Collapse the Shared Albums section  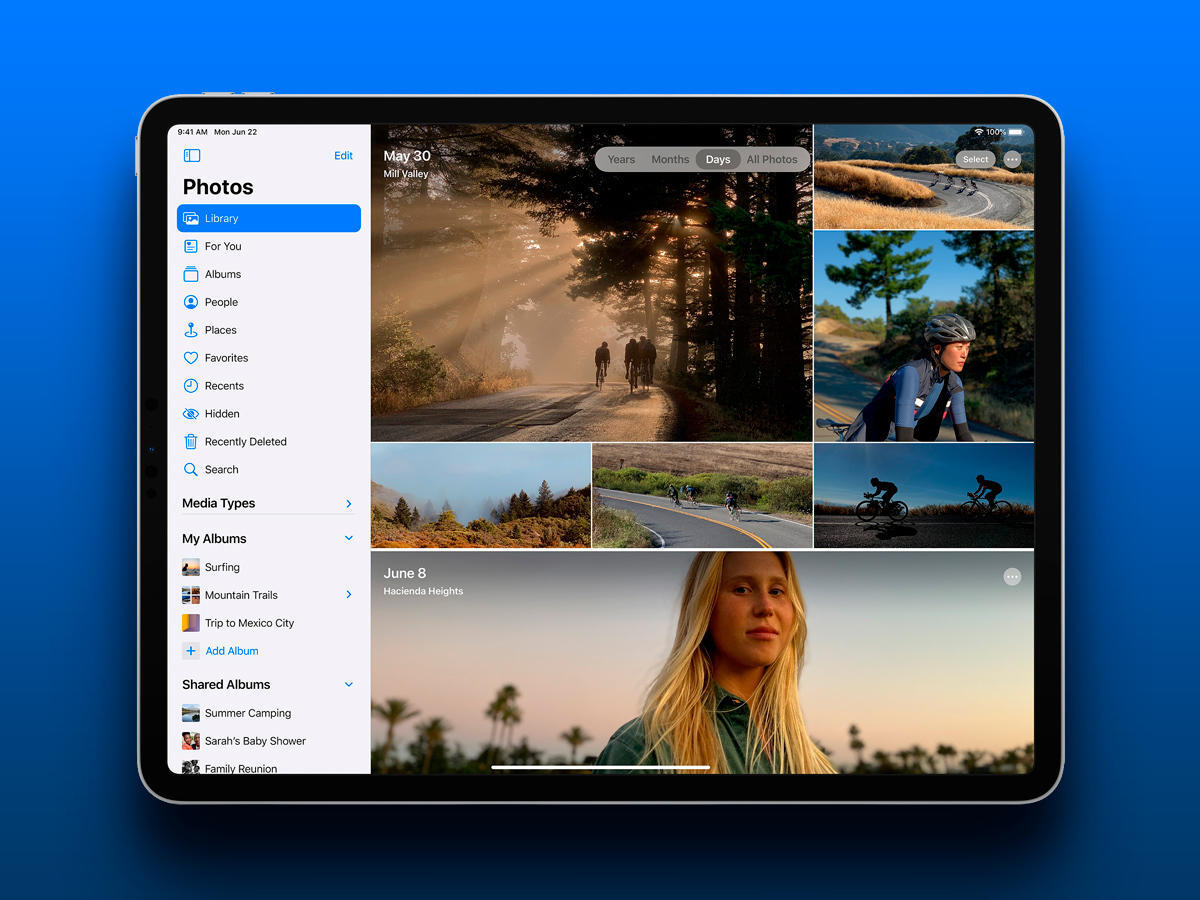click(x=349, y=685)
